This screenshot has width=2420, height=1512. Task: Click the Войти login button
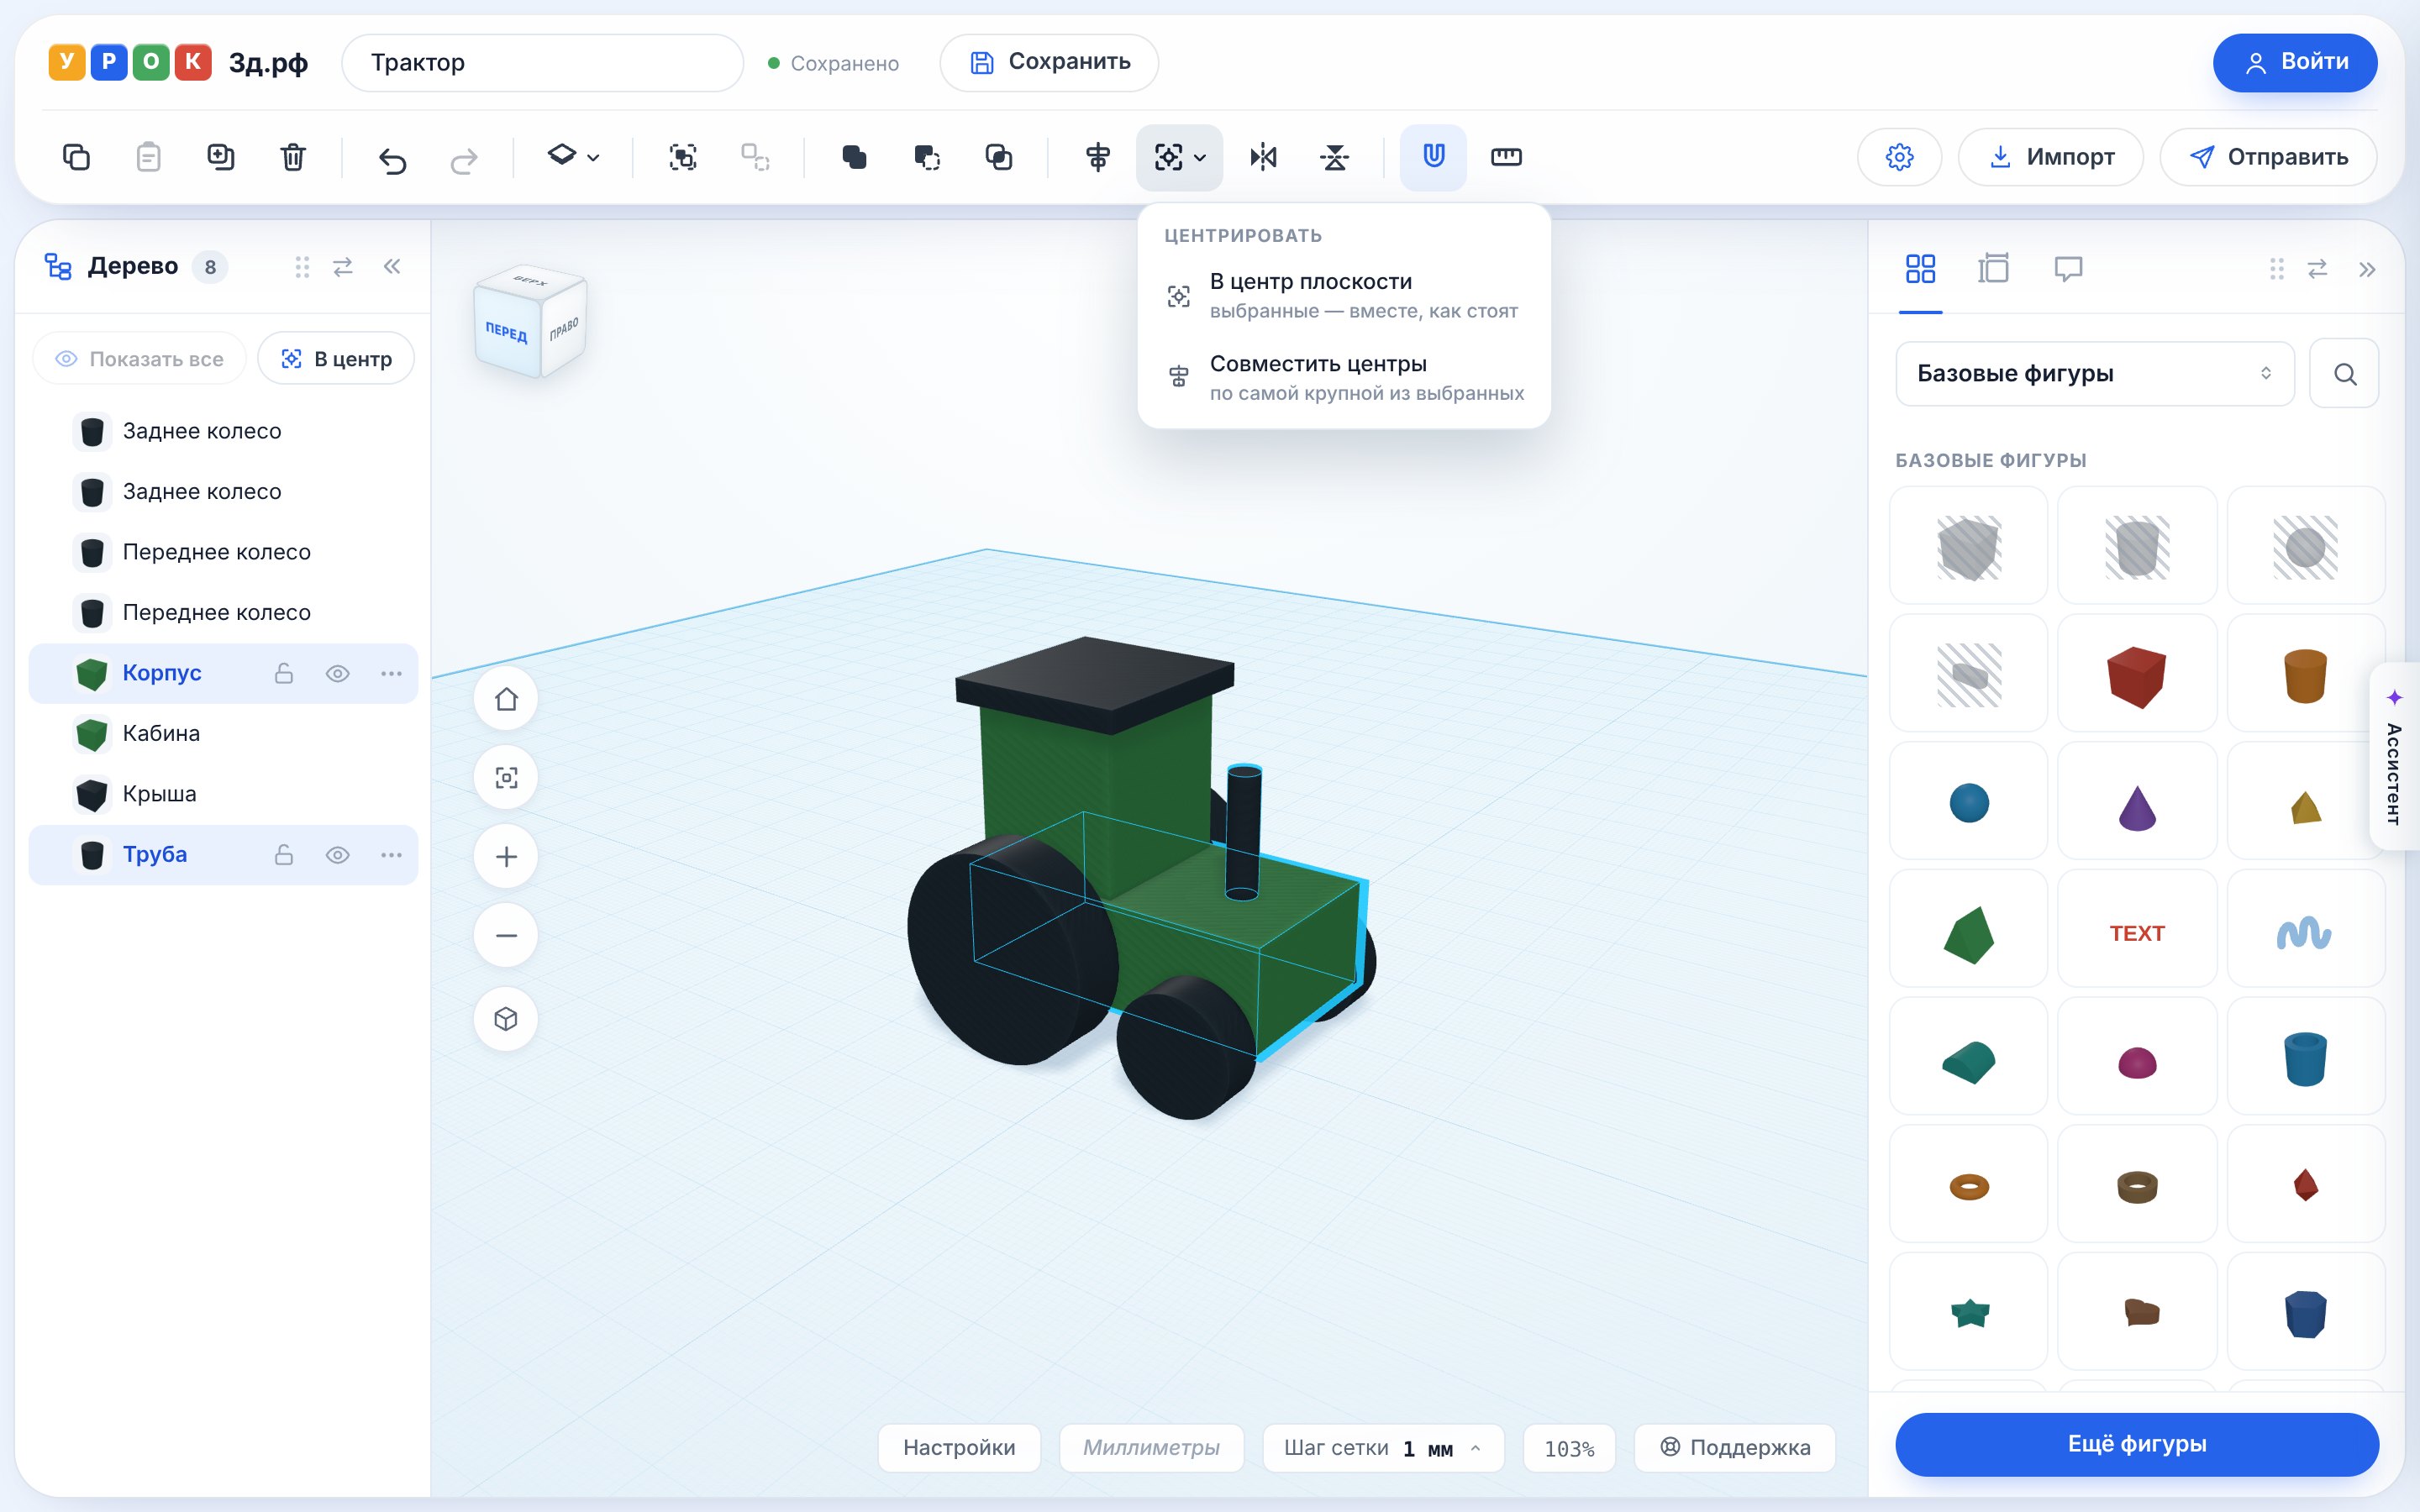[2294, 63]
